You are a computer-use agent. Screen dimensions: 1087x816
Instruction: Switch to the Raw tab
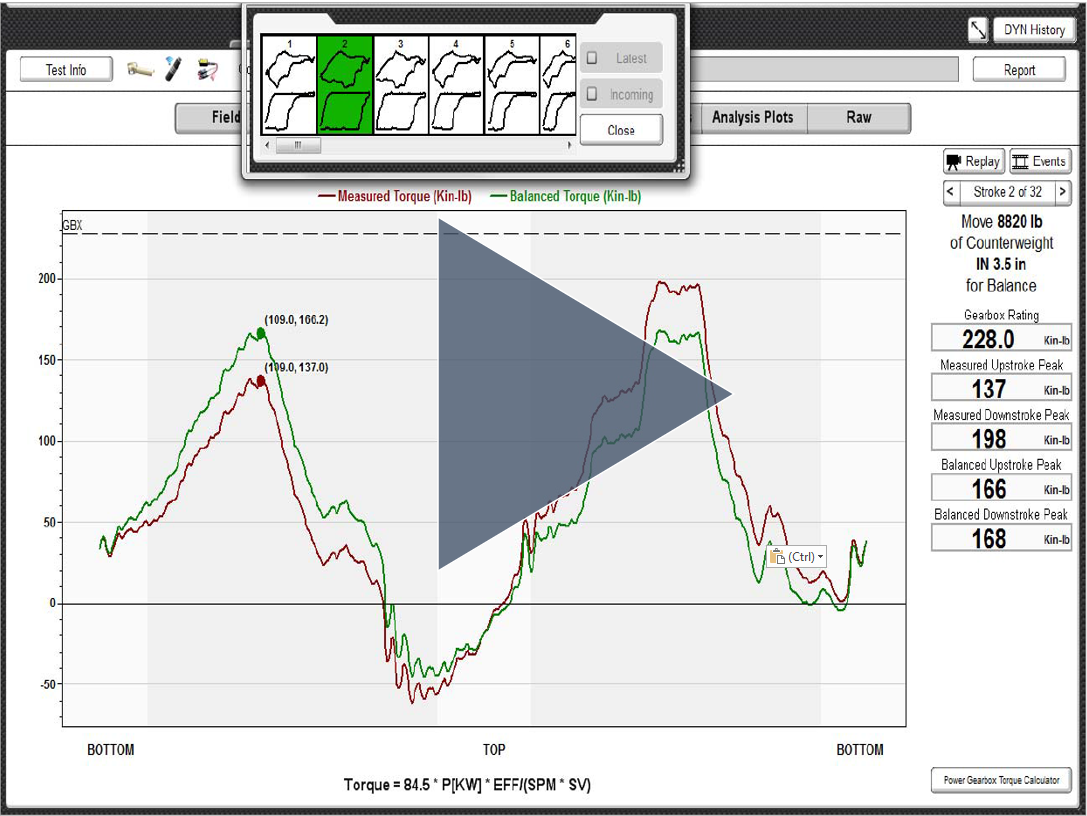click(859, 118)
